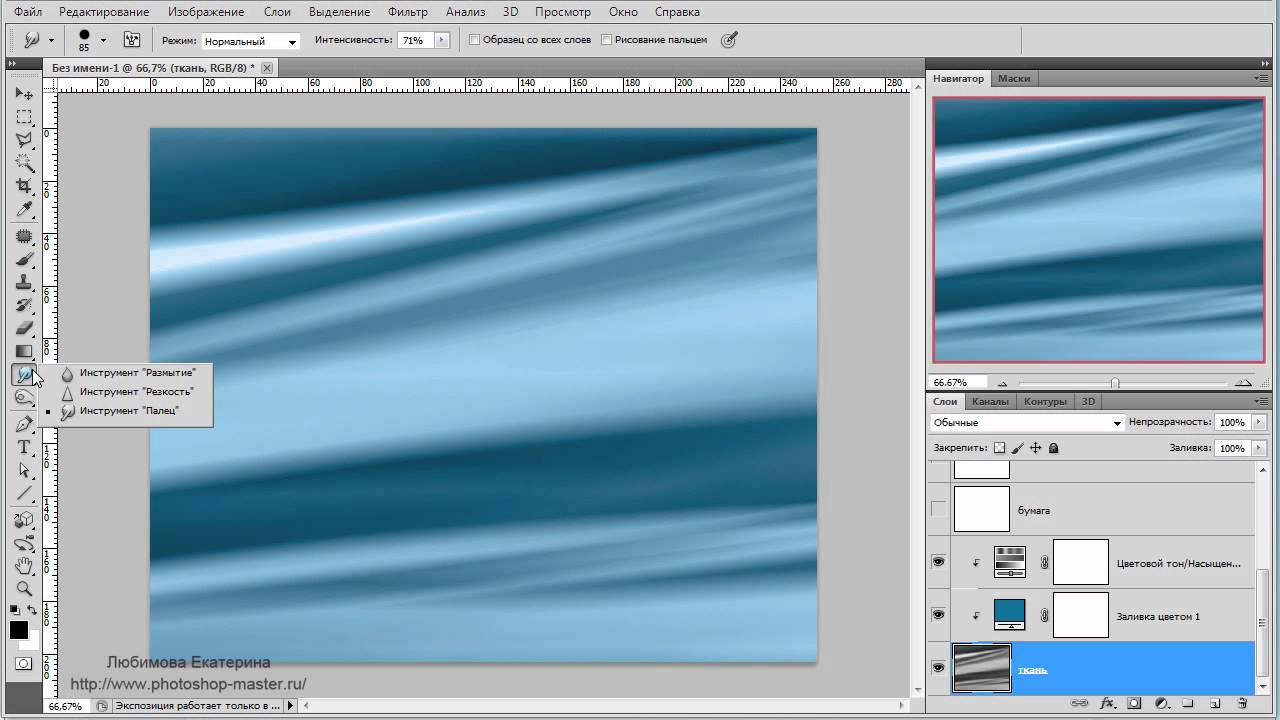Open the Режим Нормальный dropdown
1280x720 pixels.
[x=250, y=41]
